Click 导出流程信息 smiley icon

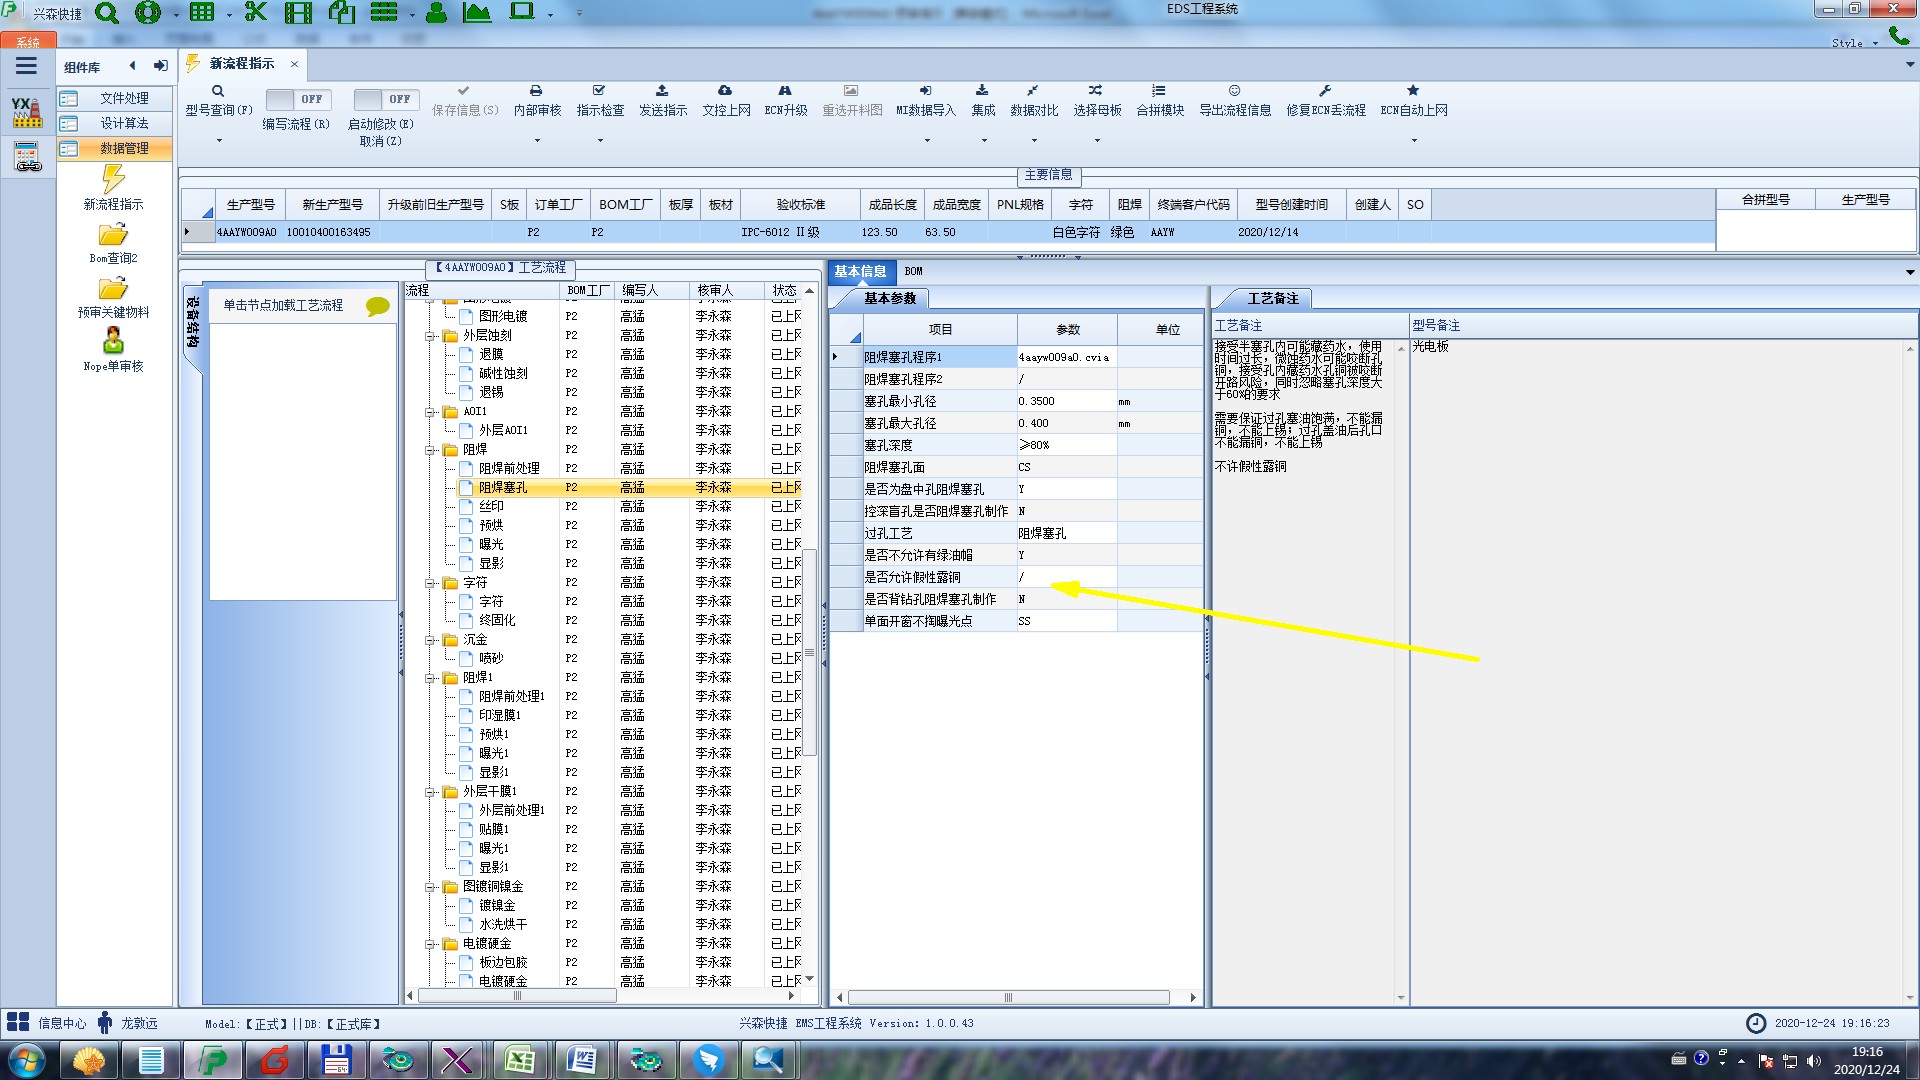click(x=1234, y=91)
